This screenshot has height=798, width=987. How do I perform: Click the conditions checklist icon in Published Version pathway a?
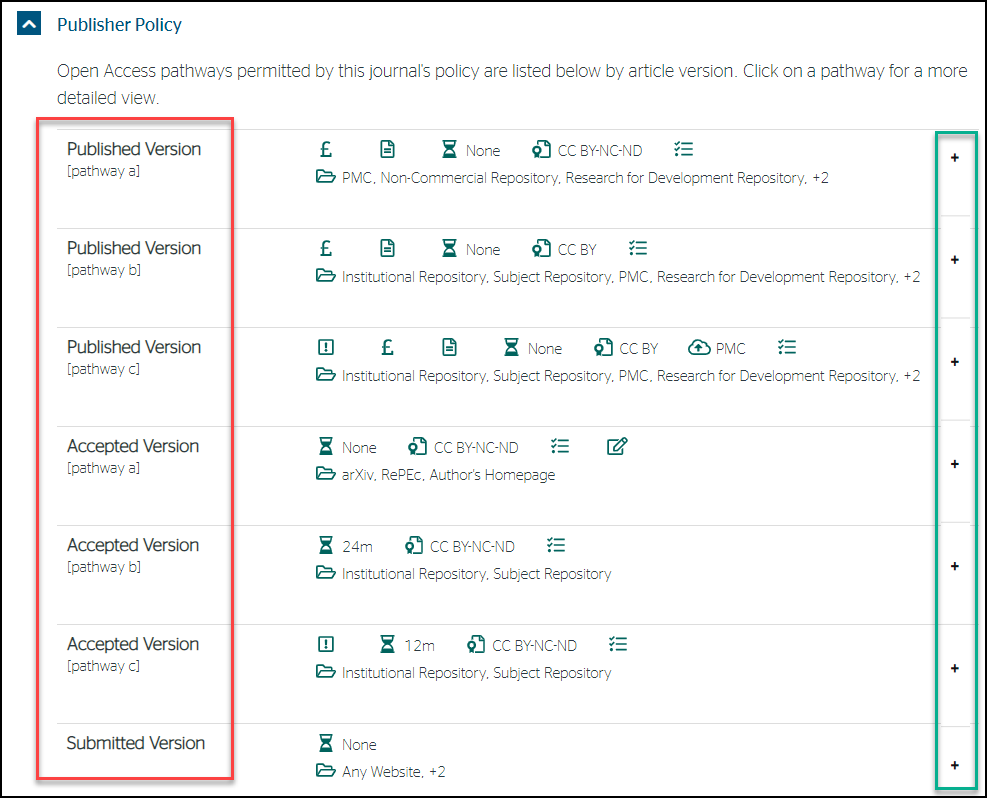coord(684,148)
